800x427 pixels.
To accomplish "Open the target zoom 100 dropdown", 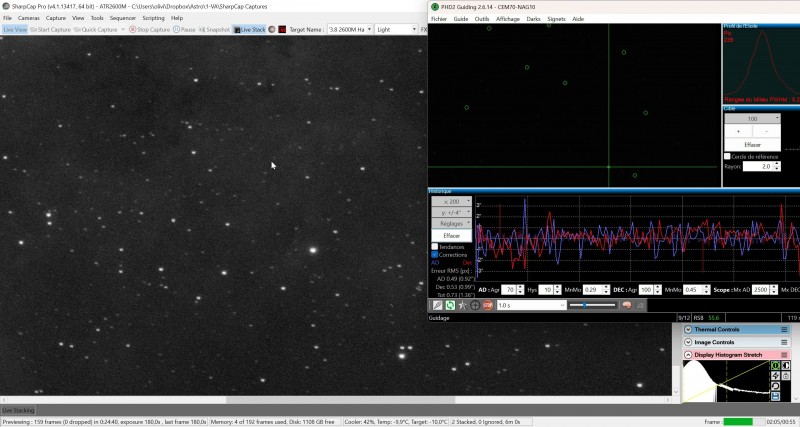I will point(753,119).
